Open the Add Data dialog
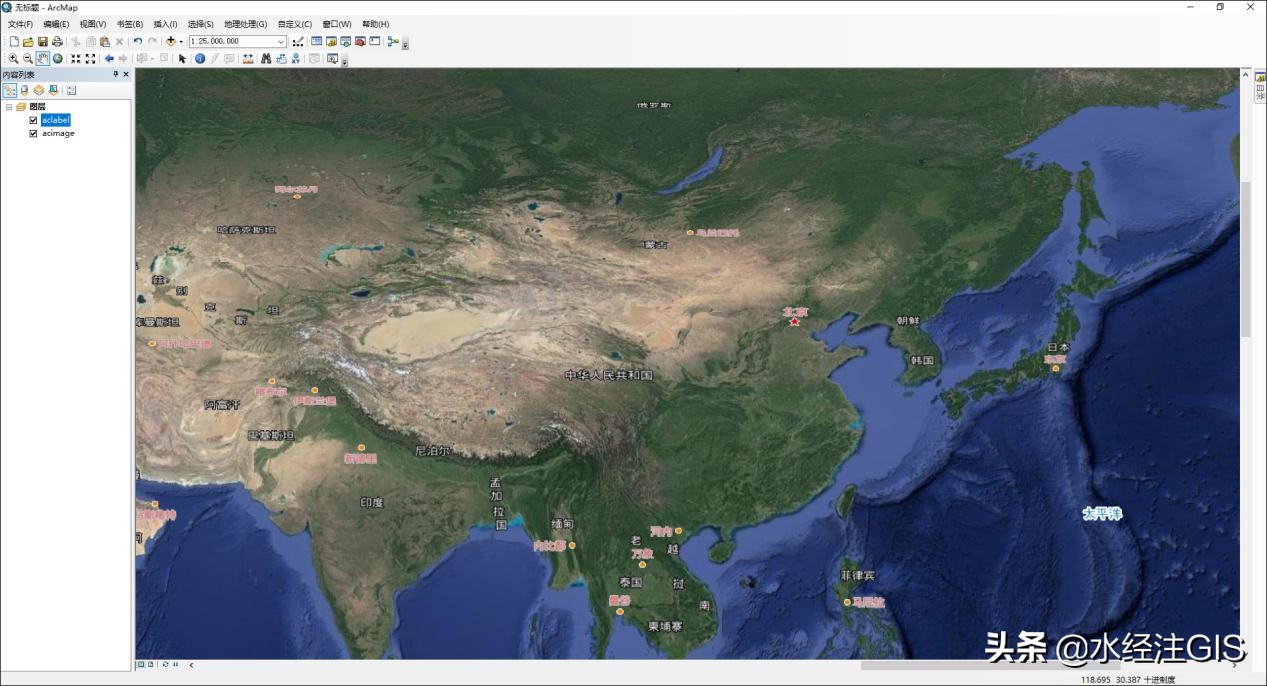The image size is (1267, 686). pyautogui.click(x=171, y=42)
